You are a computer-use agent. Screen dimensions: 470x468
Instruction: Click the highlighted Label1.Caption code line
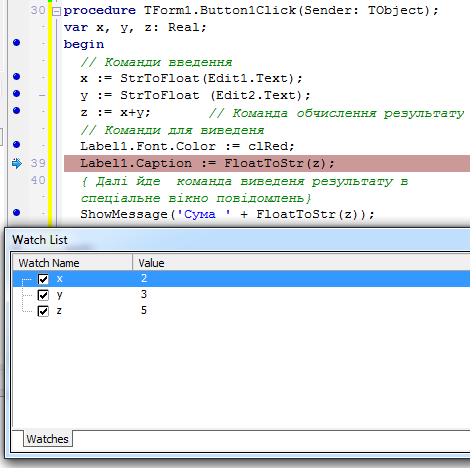tap(267, 163)
